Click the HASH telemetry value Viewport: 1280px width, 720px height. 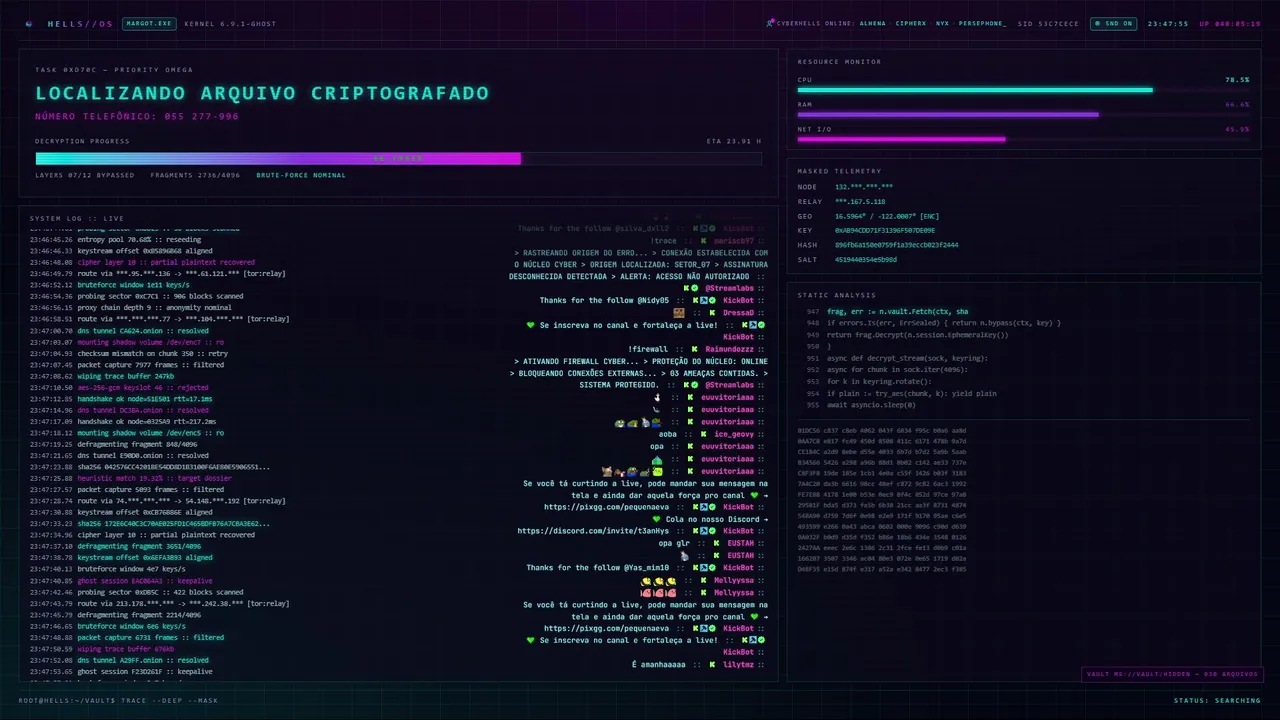[x=896, y=245]
